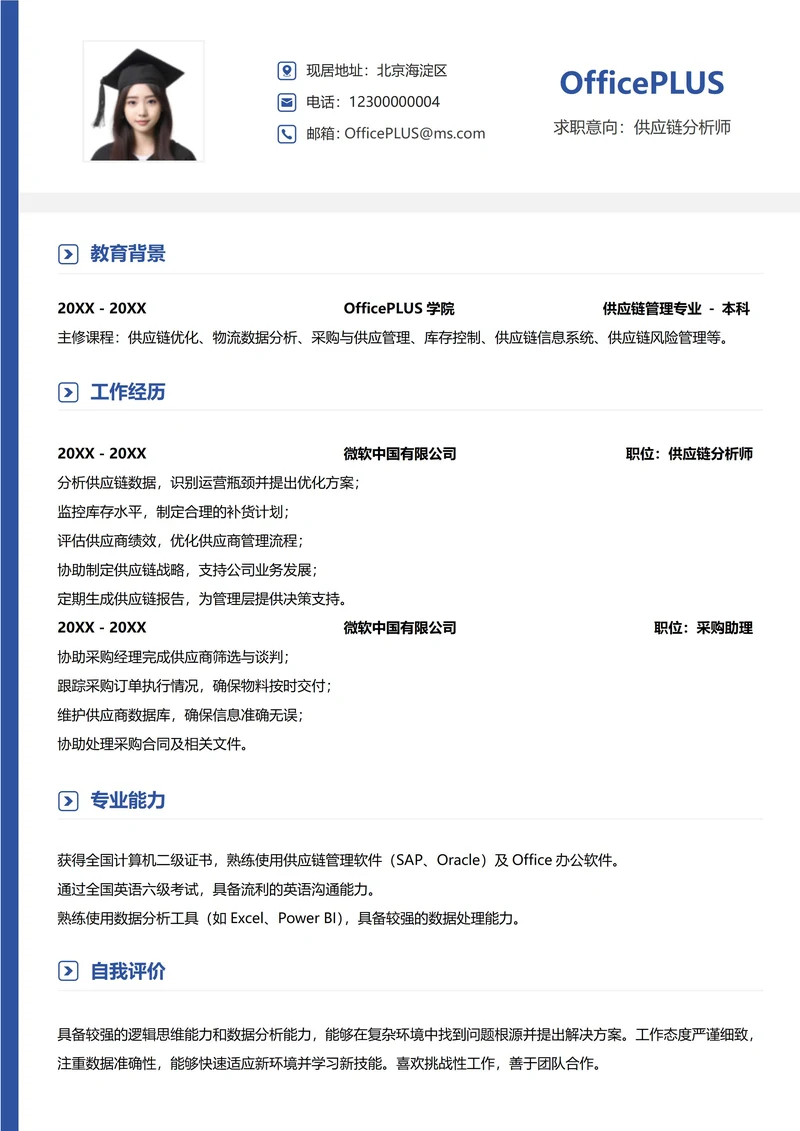Select line 获得全国计算机二级证书
800x1131 pixels.
339,860
